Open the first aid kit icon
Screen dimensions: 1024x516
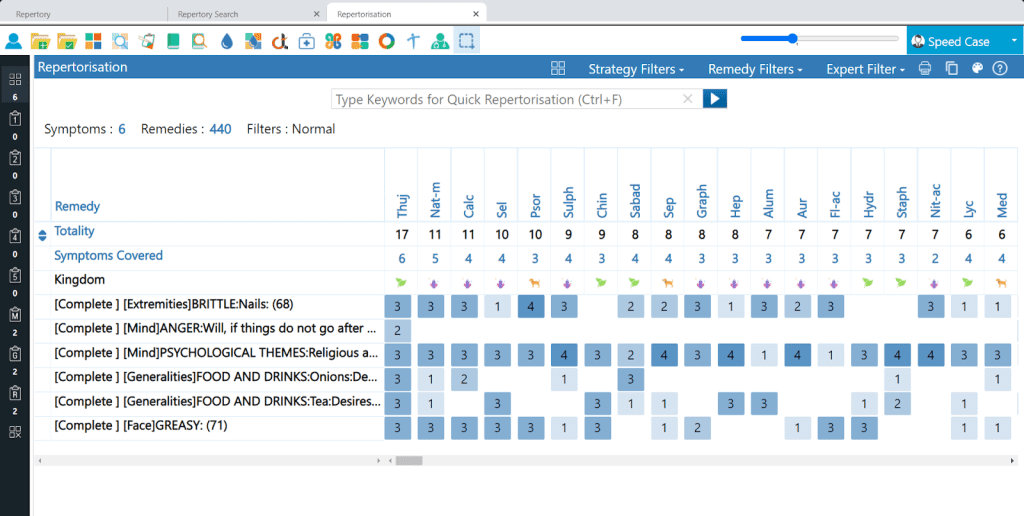307,41
